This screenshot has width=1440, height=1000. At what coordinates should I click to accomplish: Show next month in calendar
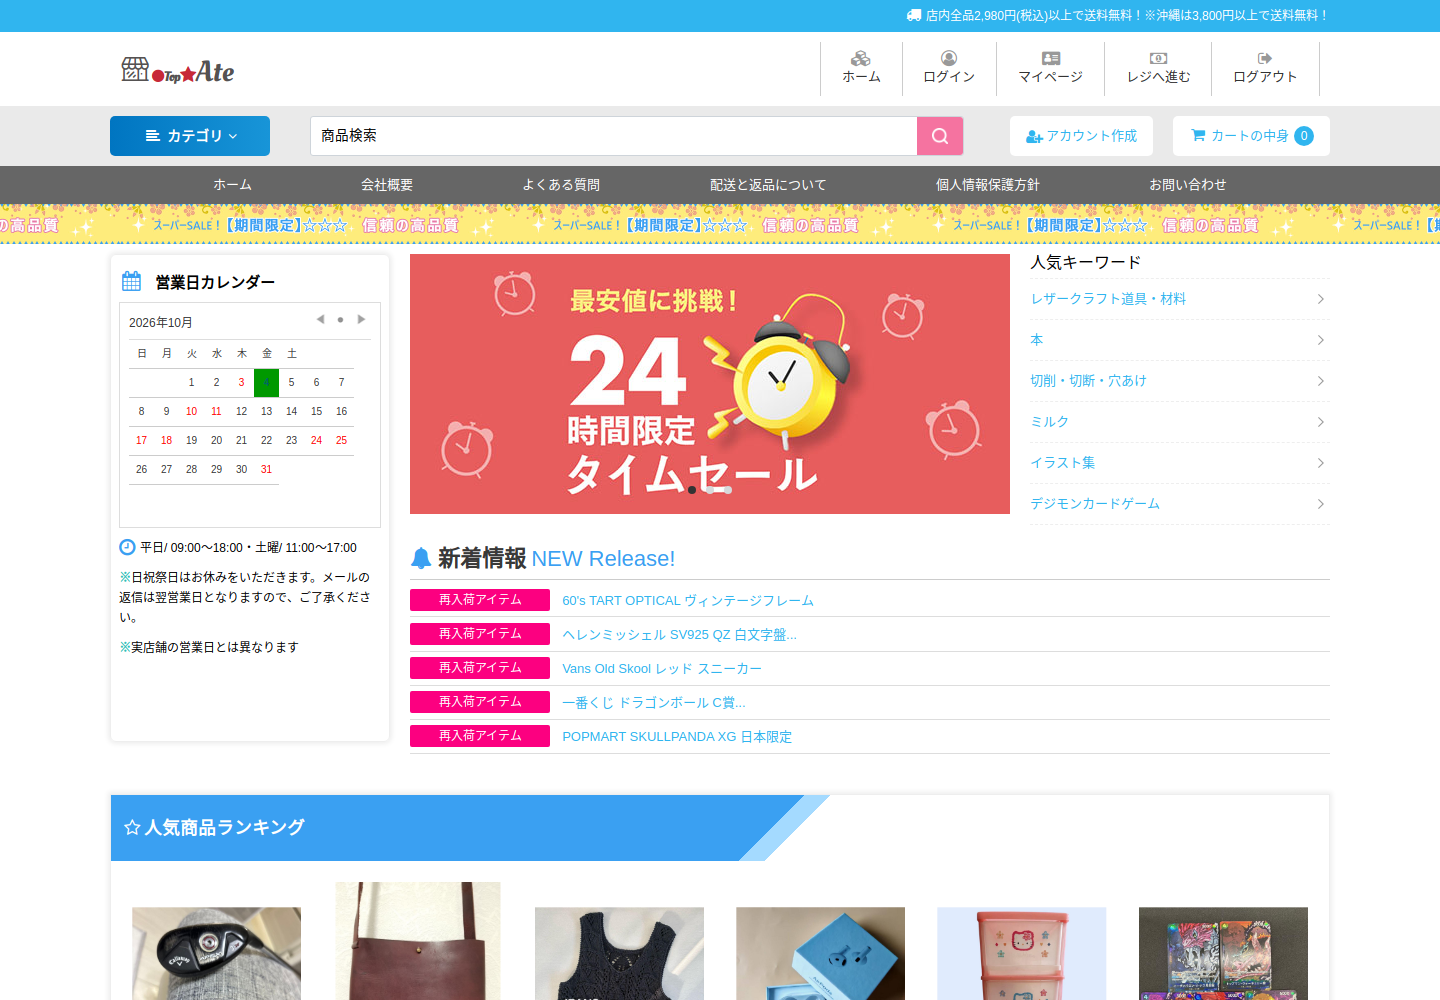click(x=361, y=320)
